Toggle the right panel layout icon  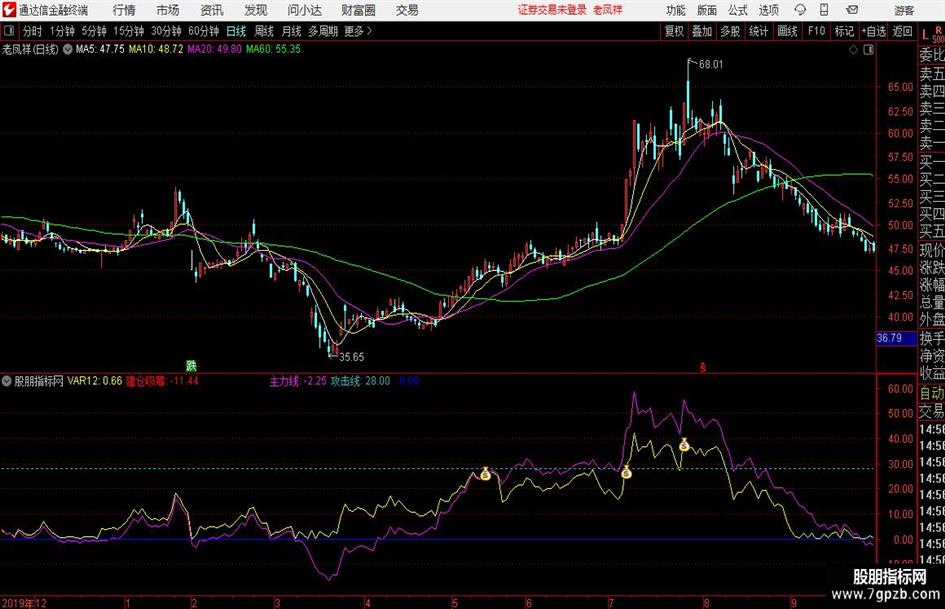868,50
